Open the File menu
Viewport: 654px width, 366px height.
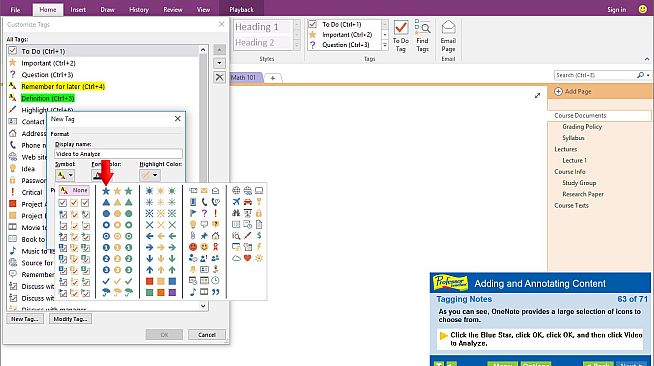15,9
